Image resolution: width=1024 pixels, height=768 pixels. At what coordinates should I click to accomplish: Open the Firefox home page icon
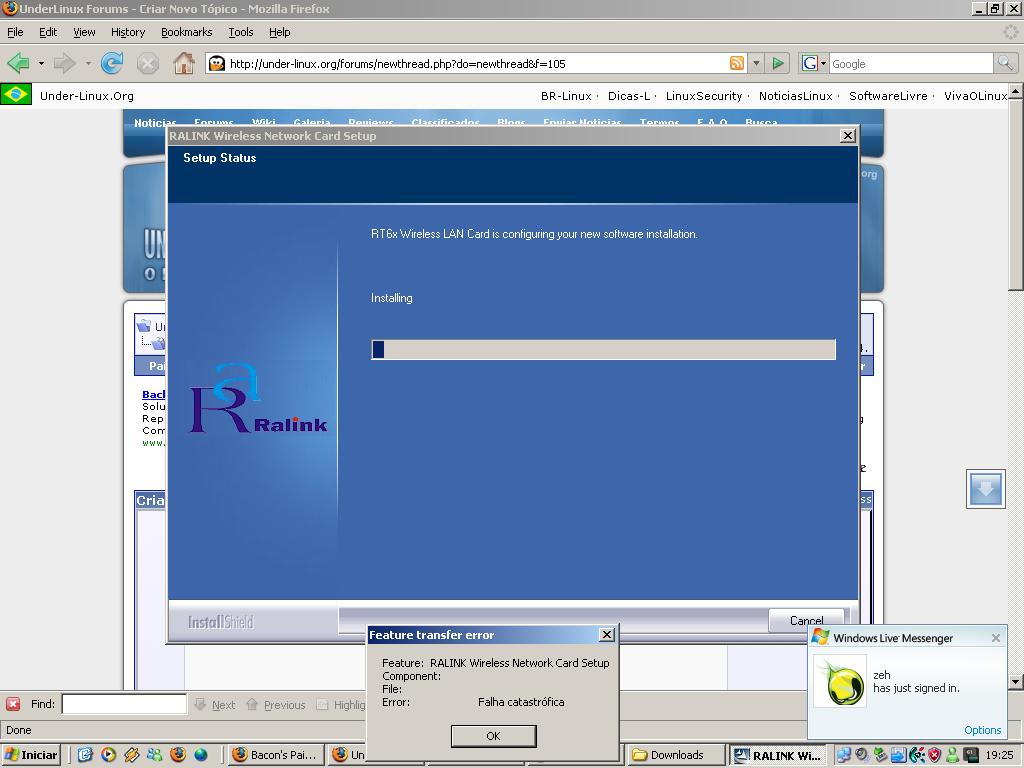pos(184,63)
